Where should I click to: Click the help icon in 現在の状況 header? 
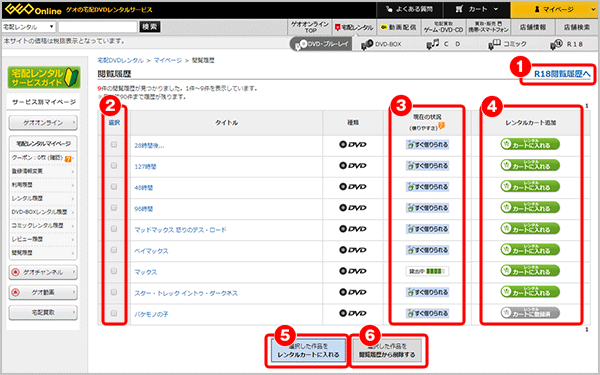coord(441,126)
